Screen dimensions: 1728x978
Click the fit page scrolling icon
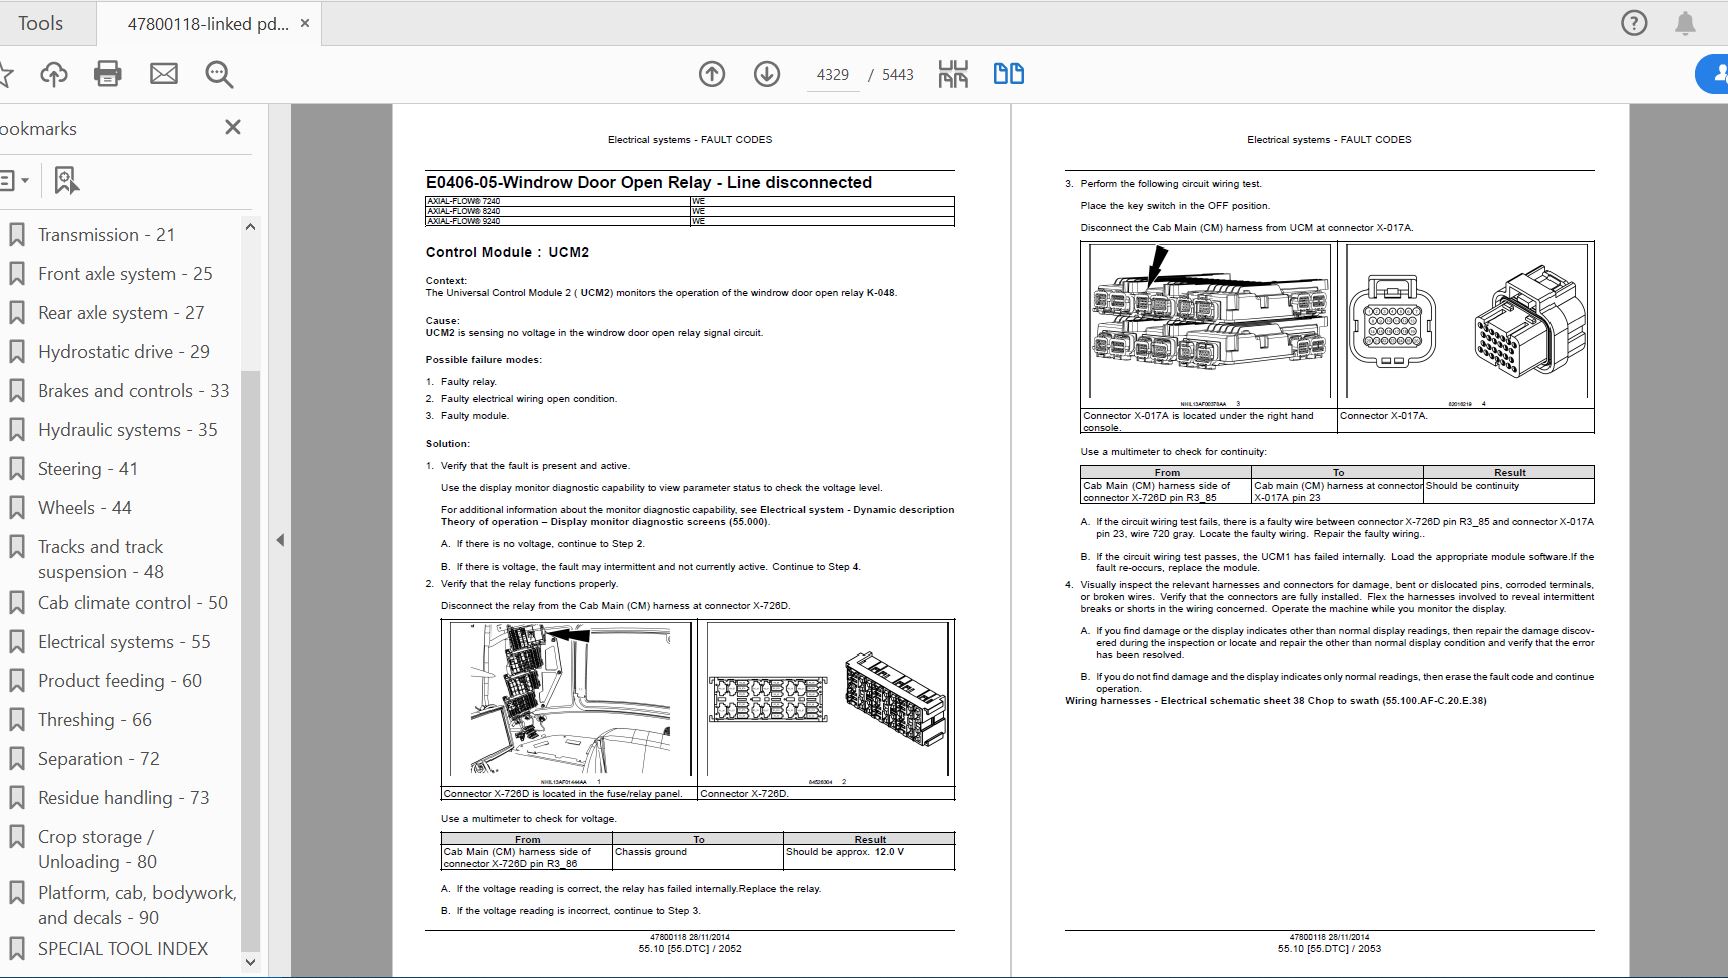(953, 74)
